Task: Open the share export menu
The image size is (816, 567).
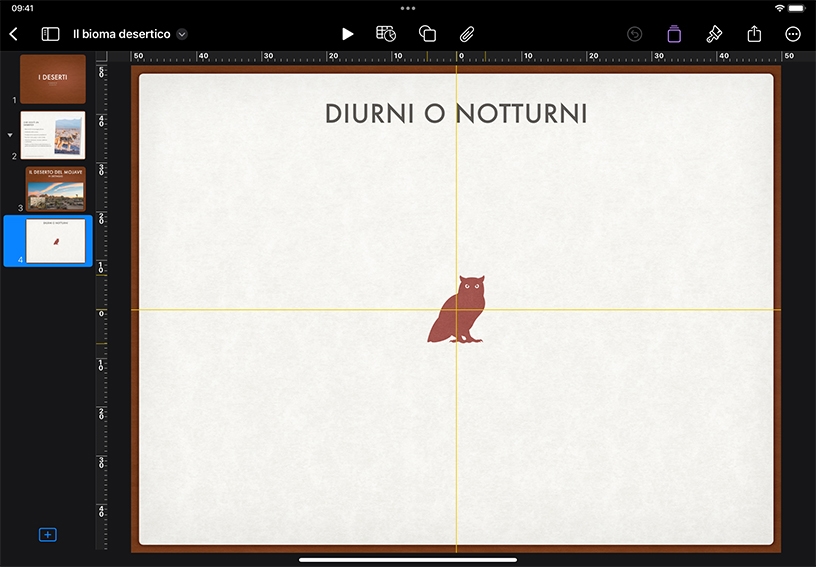Action: tap(754, 34)
